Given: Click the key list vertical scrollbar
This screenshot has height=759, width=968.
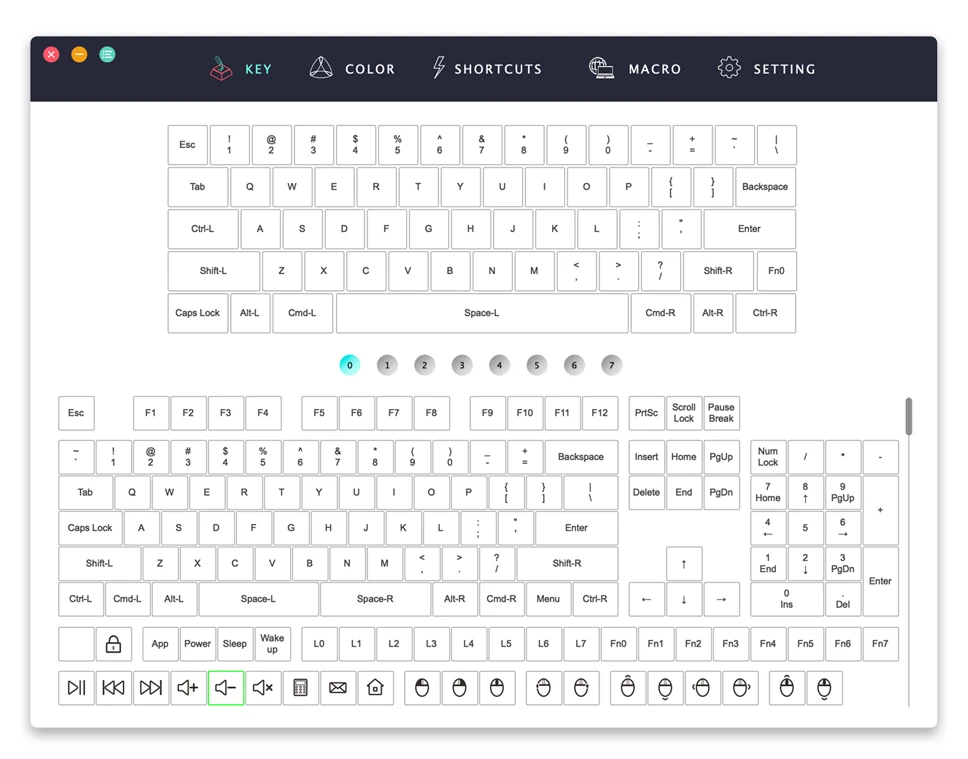Looking at the screenshot, I should click(909, 416).
